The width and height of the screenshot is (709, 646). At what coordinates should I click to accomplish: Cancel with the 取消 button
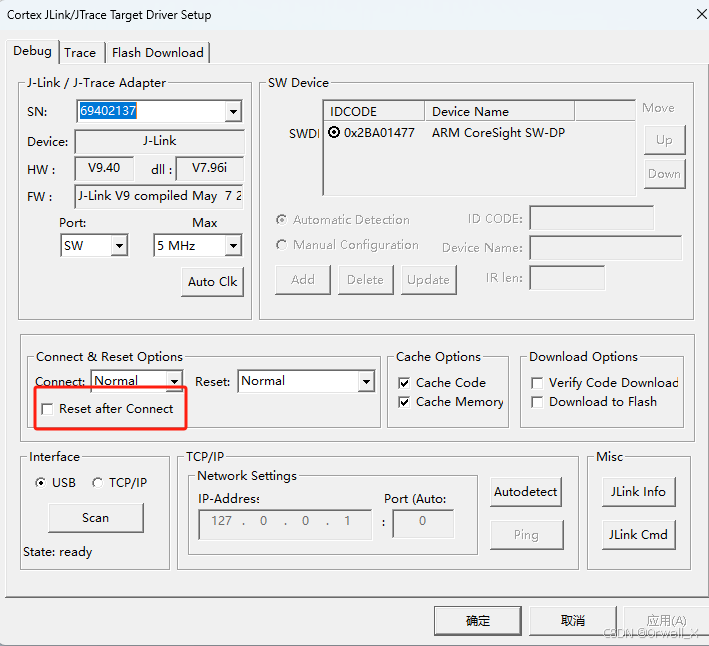pyautogui.click(x=572, y=621)
